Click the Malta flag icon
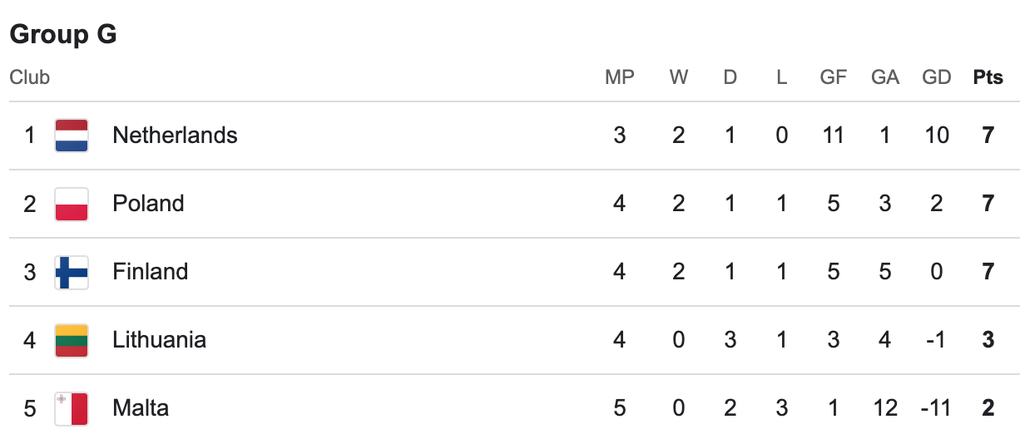Image resolution: width=1020 pixels, height=439 pixels. click(72, 408)
